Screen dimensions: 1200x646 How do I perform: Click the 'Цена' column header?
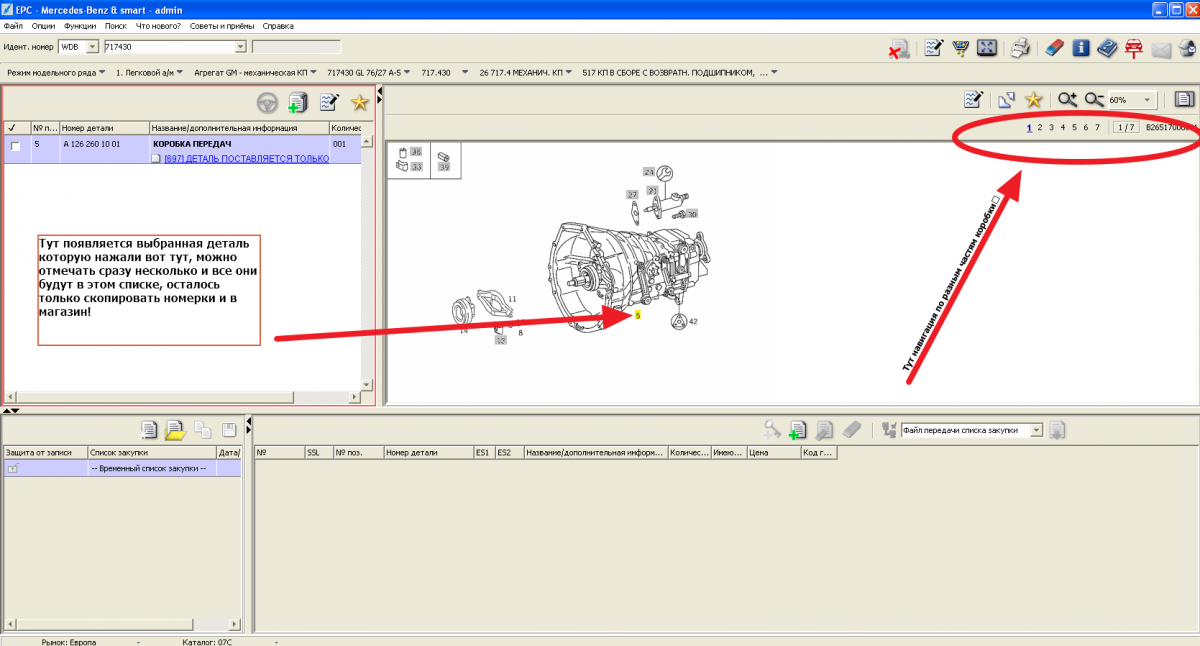(x=772, y=453)
